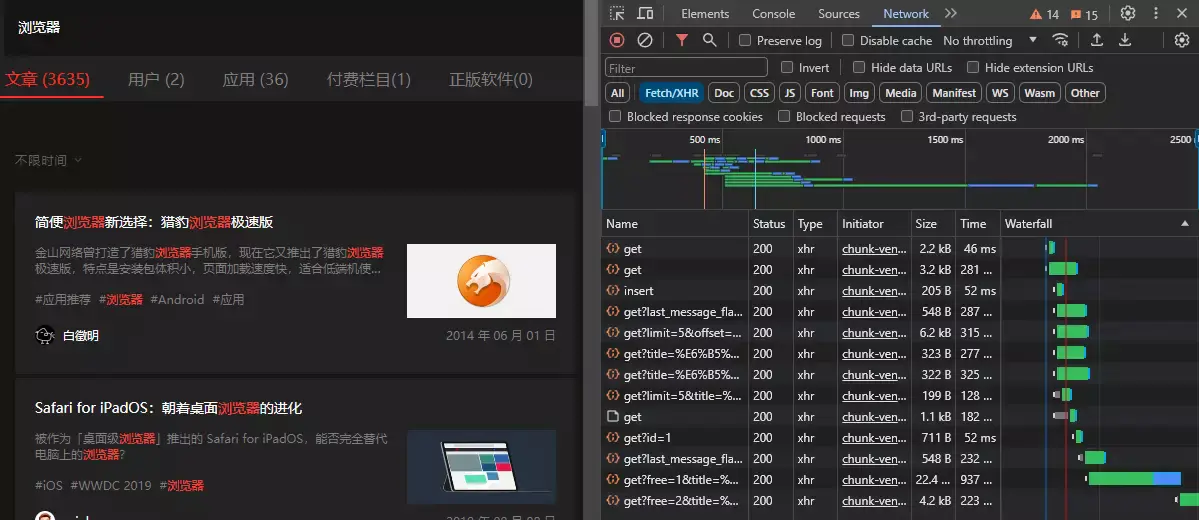This screenshot has width=1199, height=520.
Task: Switch to the Elements tab
Action: tap(705, 14)
